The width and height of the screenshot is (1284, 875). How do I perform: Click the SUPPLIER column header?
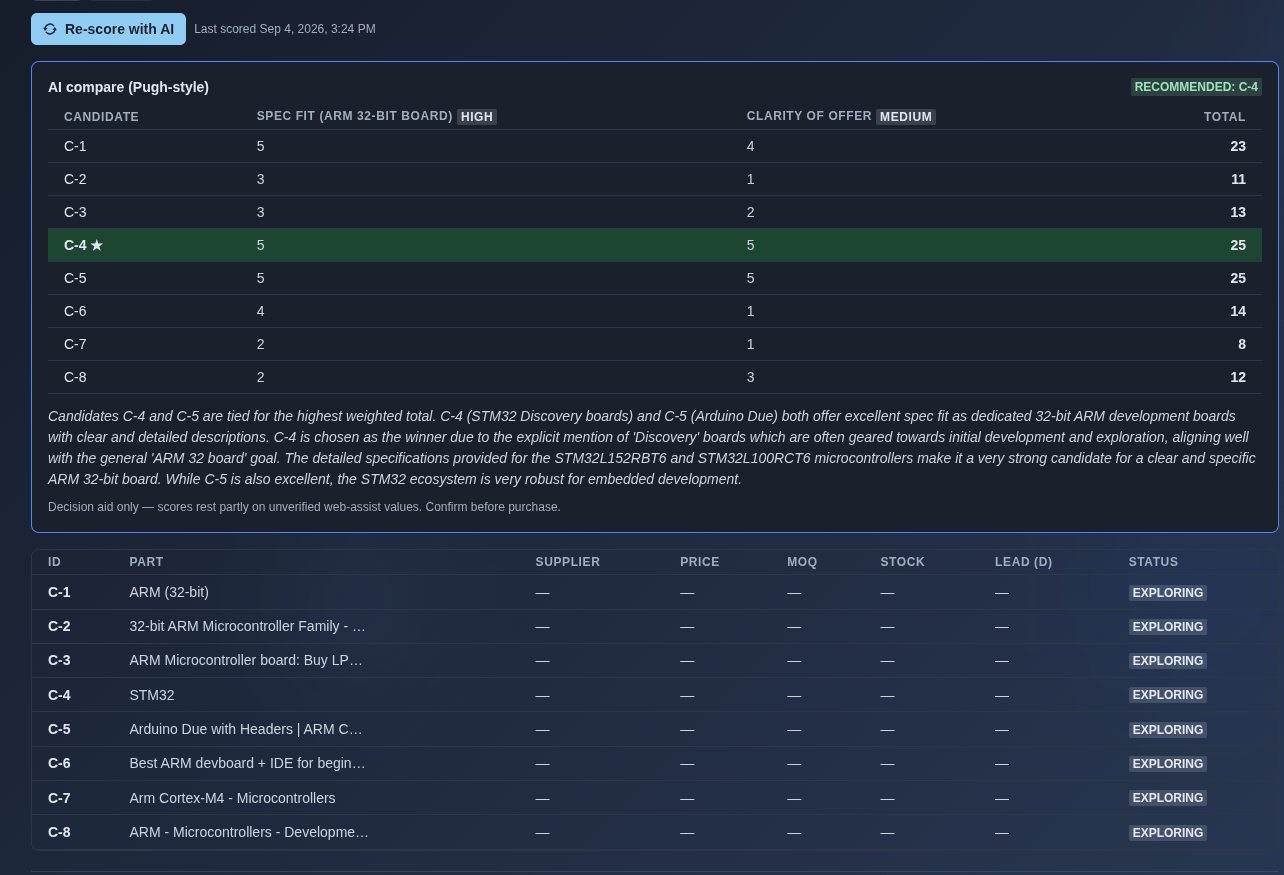click(568, 562)
